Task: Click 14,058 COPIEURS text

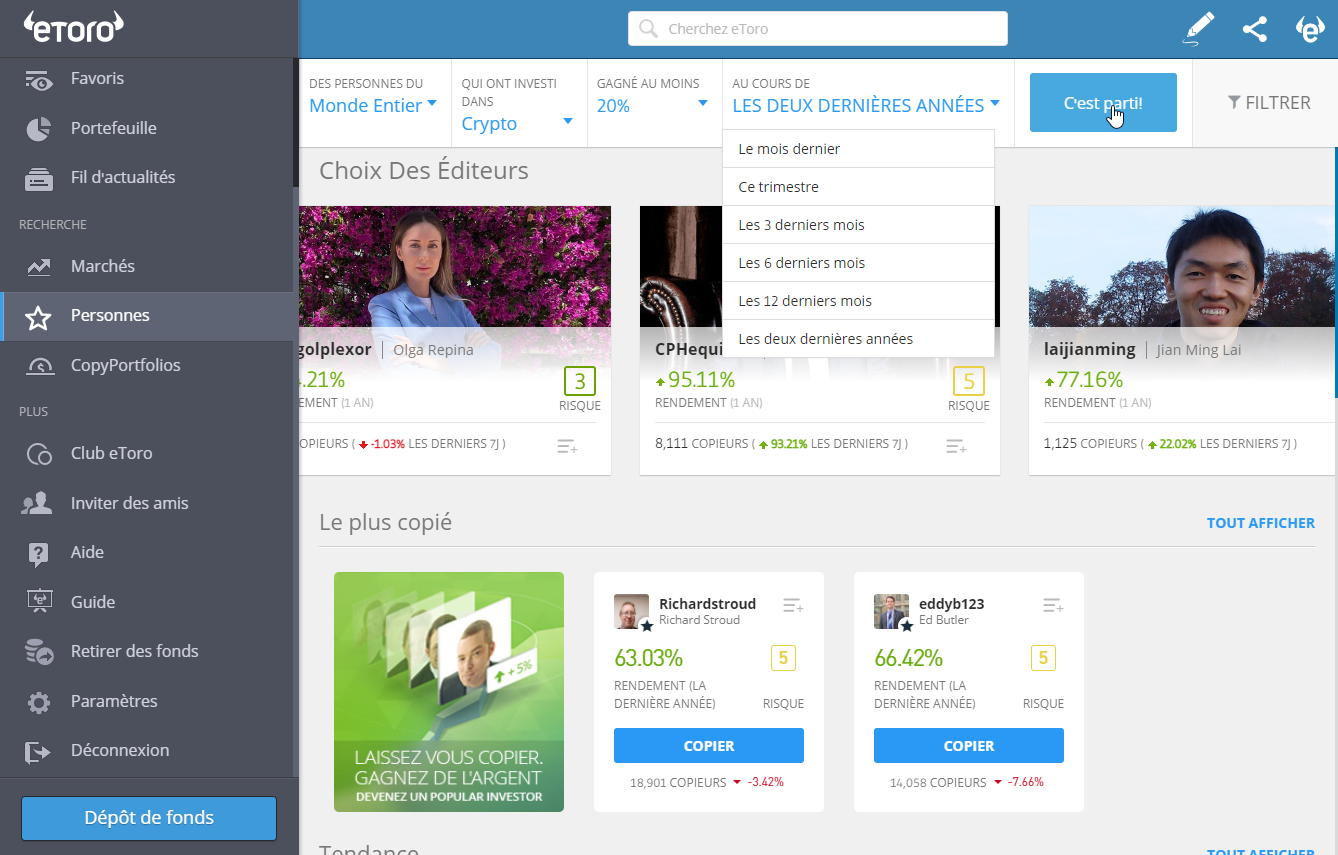Action: pyautogui.click(x=938, y=783)
